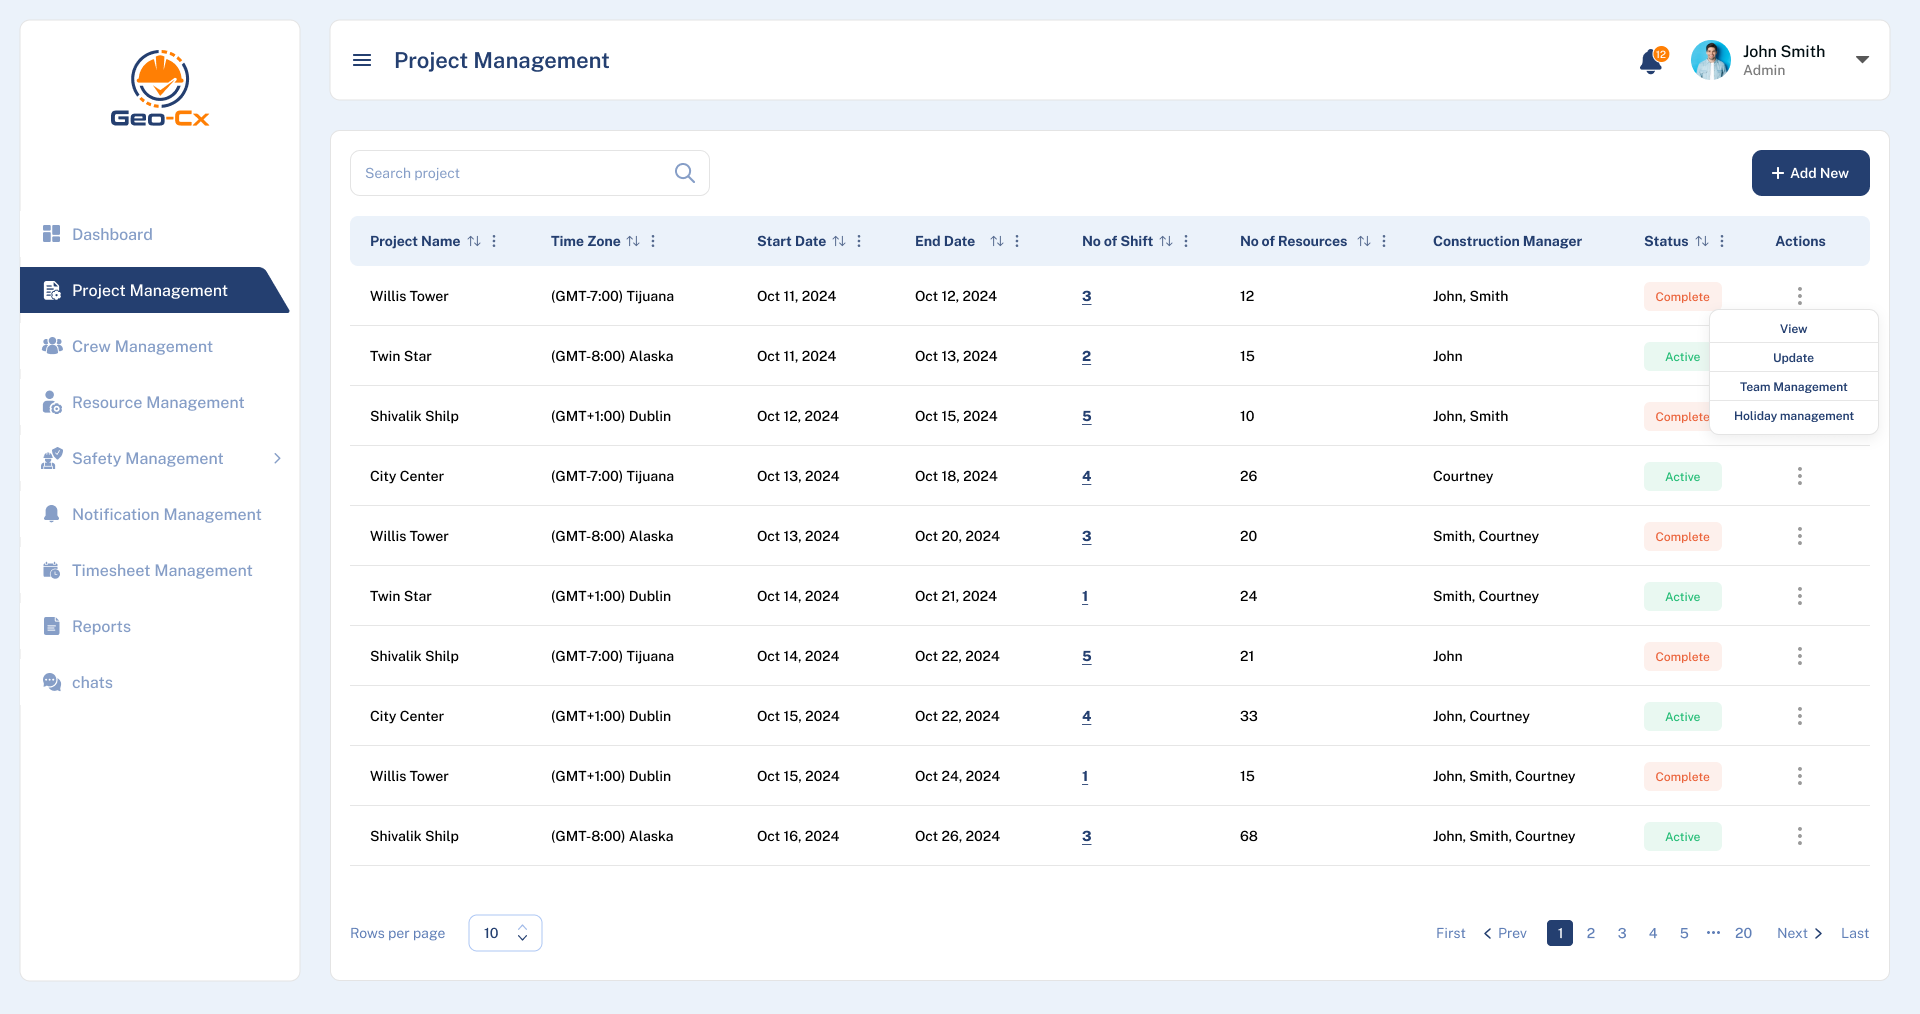Open Start Date column options kebab
Screen dimensions: 1920x1014
click(859, 241)
